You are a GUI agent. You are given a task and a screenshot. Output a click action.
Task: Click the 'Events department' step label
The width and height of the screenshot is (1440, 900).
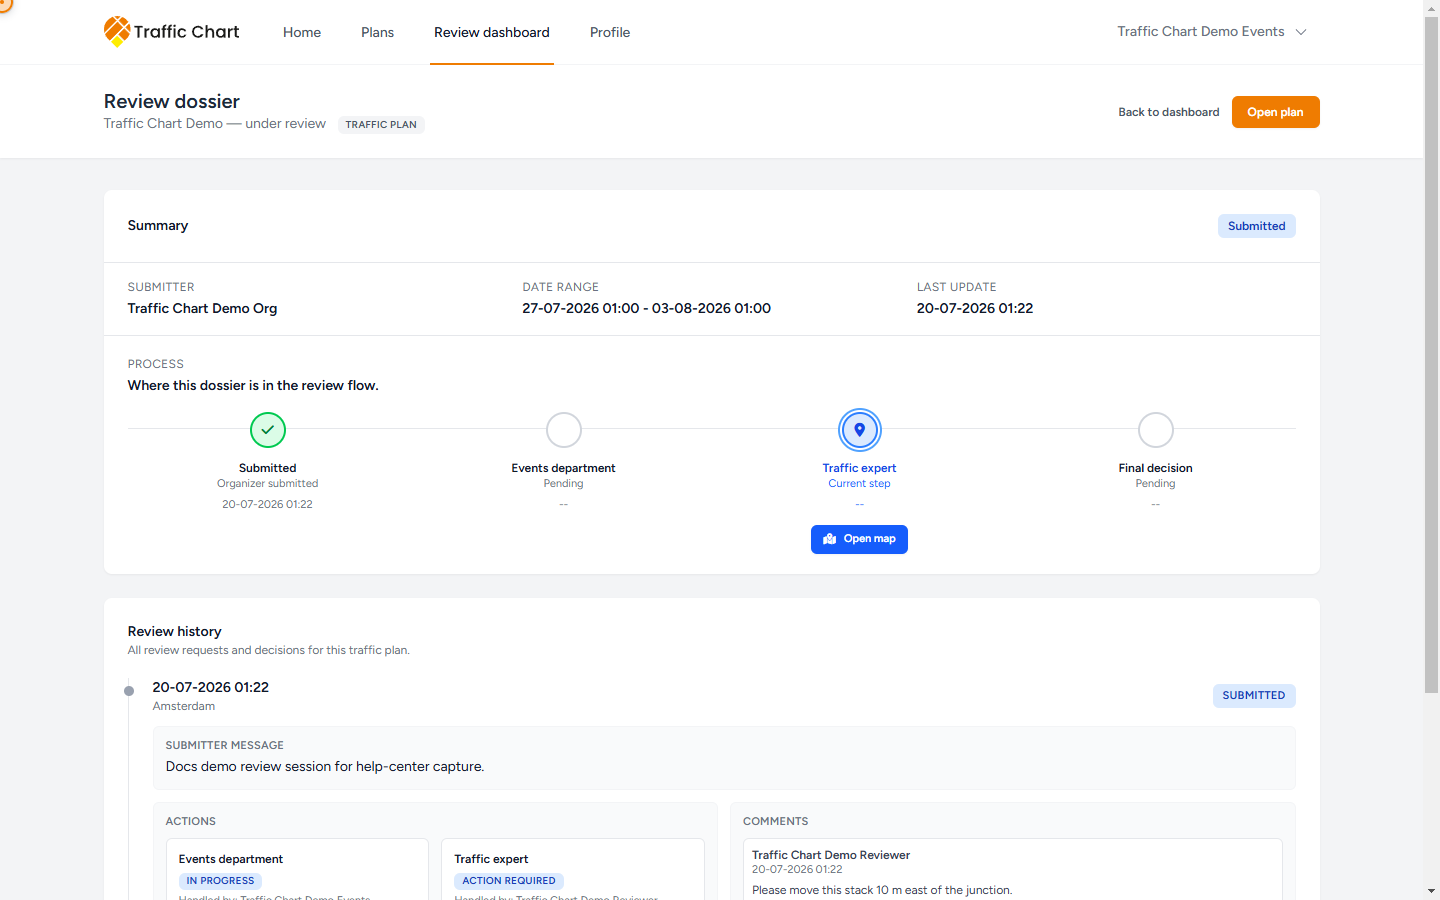pyautogui.click(x=564, y=468)
